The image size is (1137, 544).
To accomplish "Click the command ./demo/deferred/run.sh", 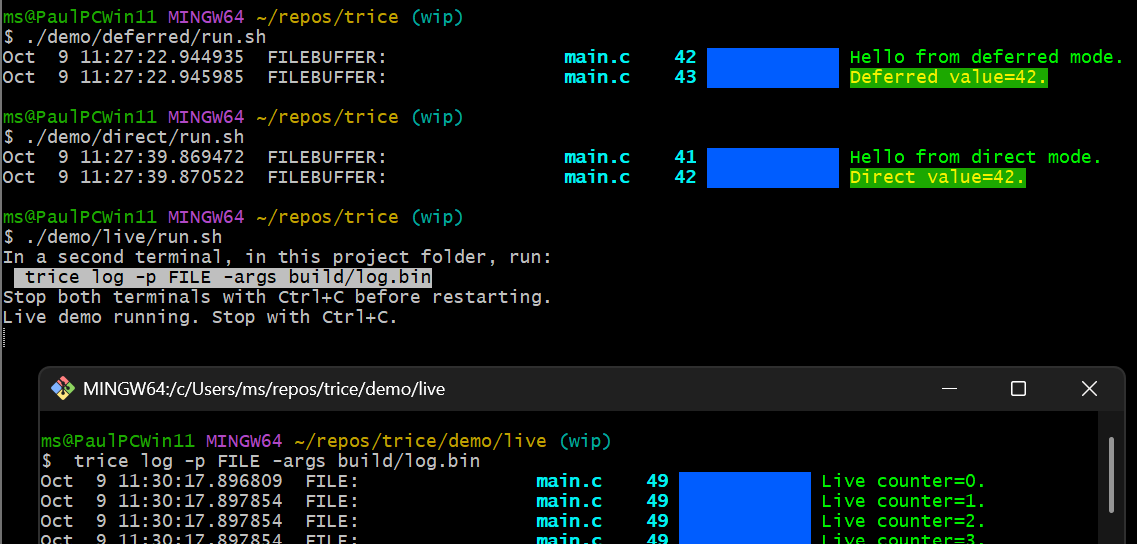I will (x=146, y=36).
